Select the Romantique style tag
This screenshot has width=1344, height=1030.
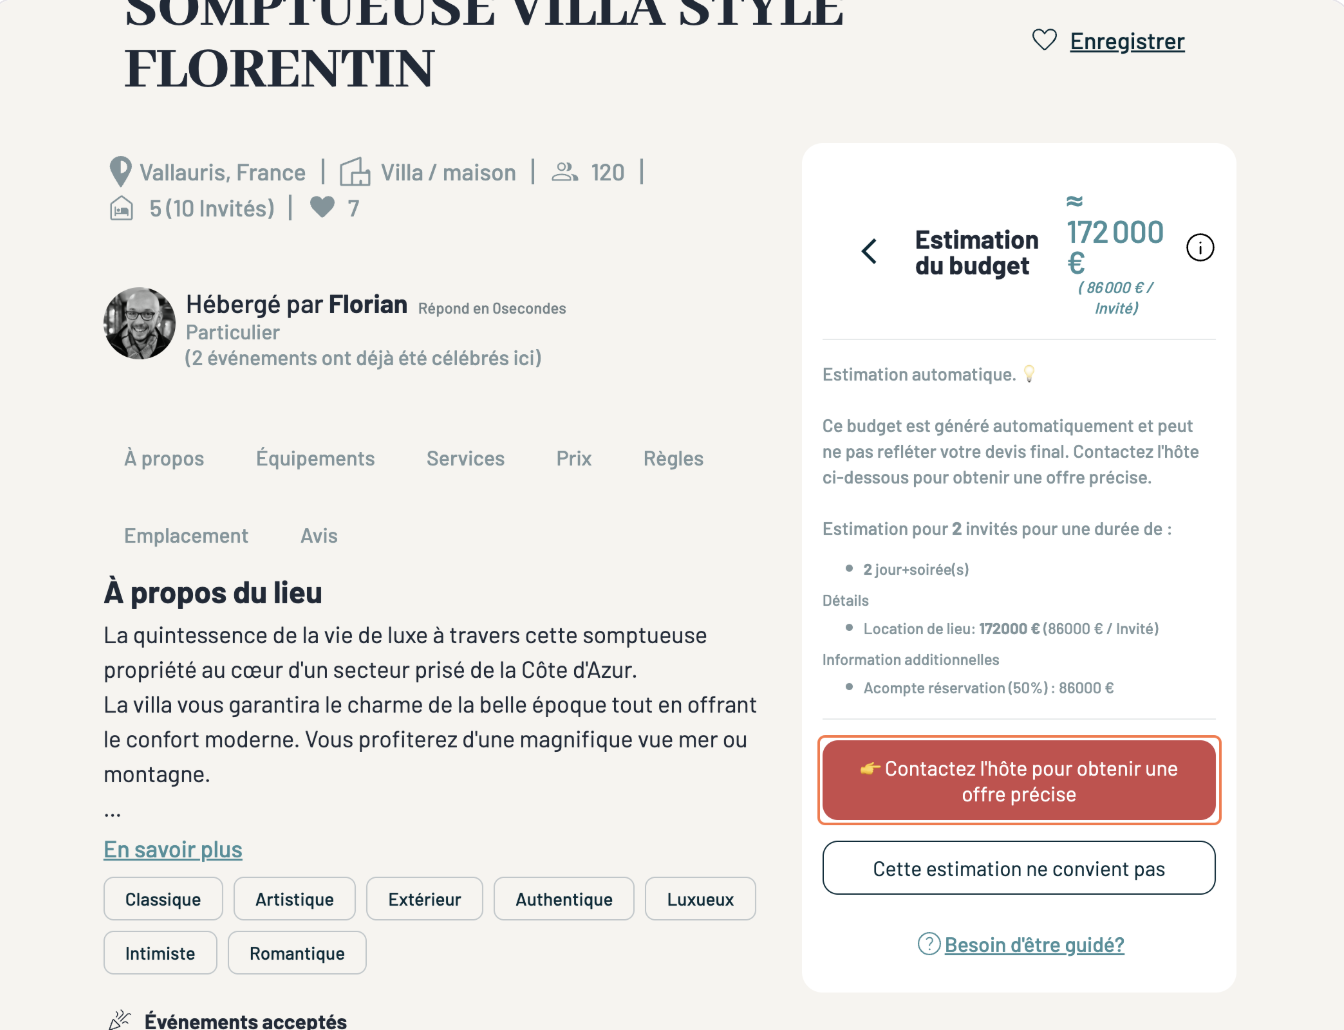tap(297, 954)
